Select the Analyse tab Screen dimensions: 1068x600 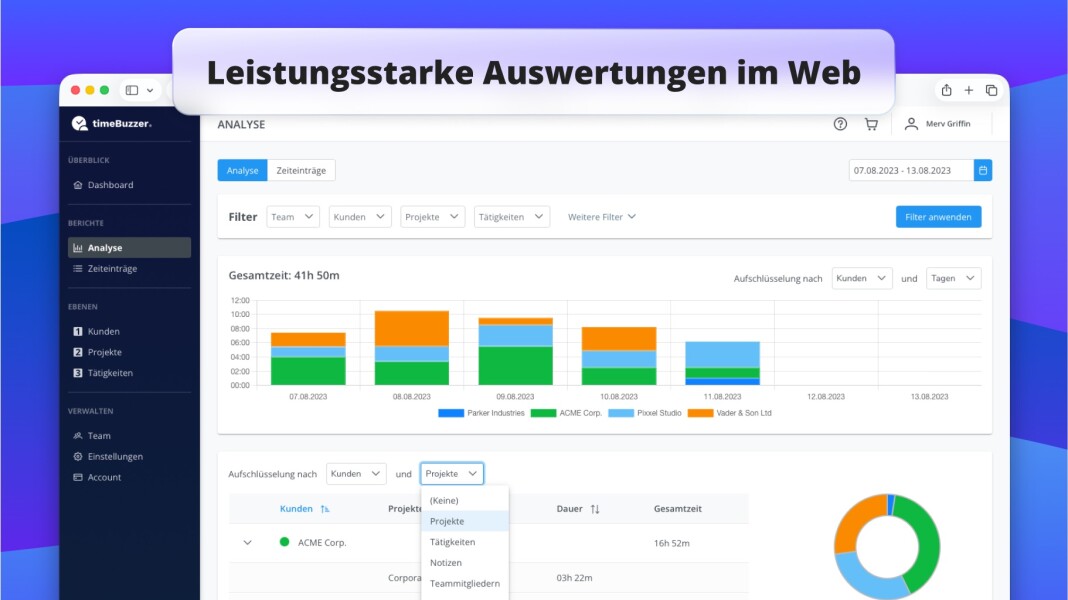click(241, 169)
